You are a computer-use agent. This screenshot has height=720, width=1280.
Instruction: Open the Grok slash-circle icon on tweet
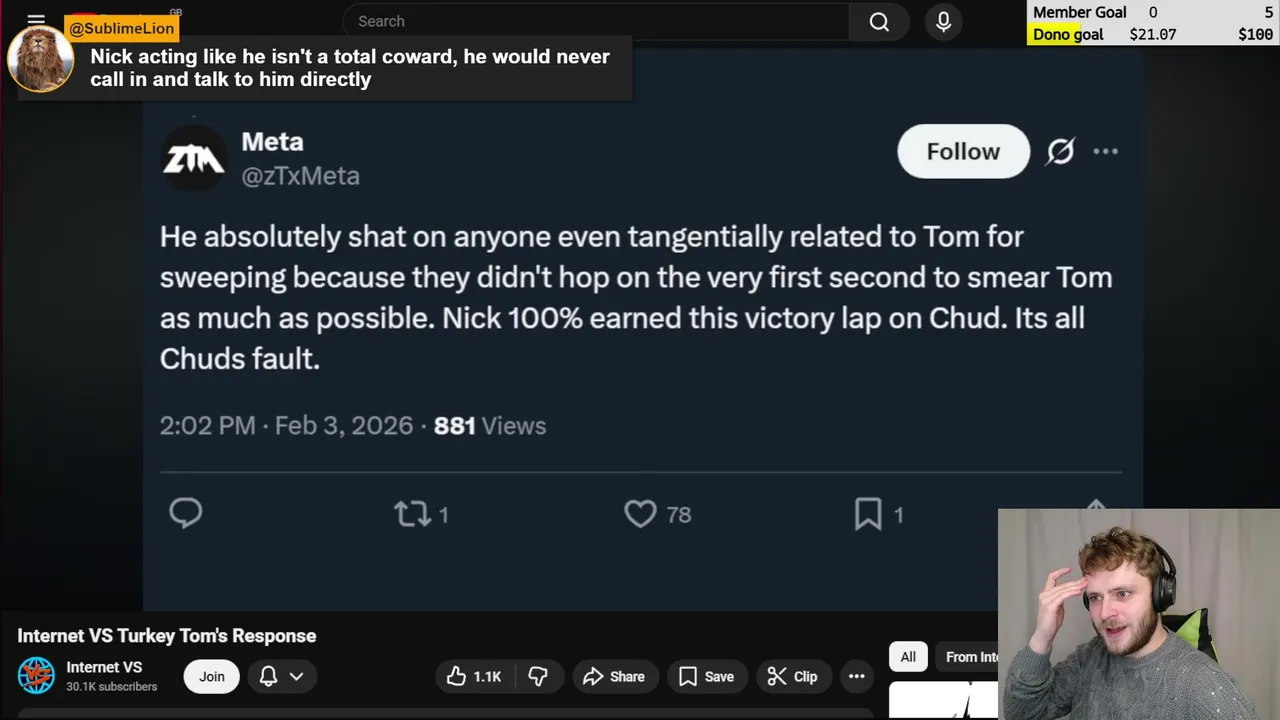click(x=1060, y=151)
